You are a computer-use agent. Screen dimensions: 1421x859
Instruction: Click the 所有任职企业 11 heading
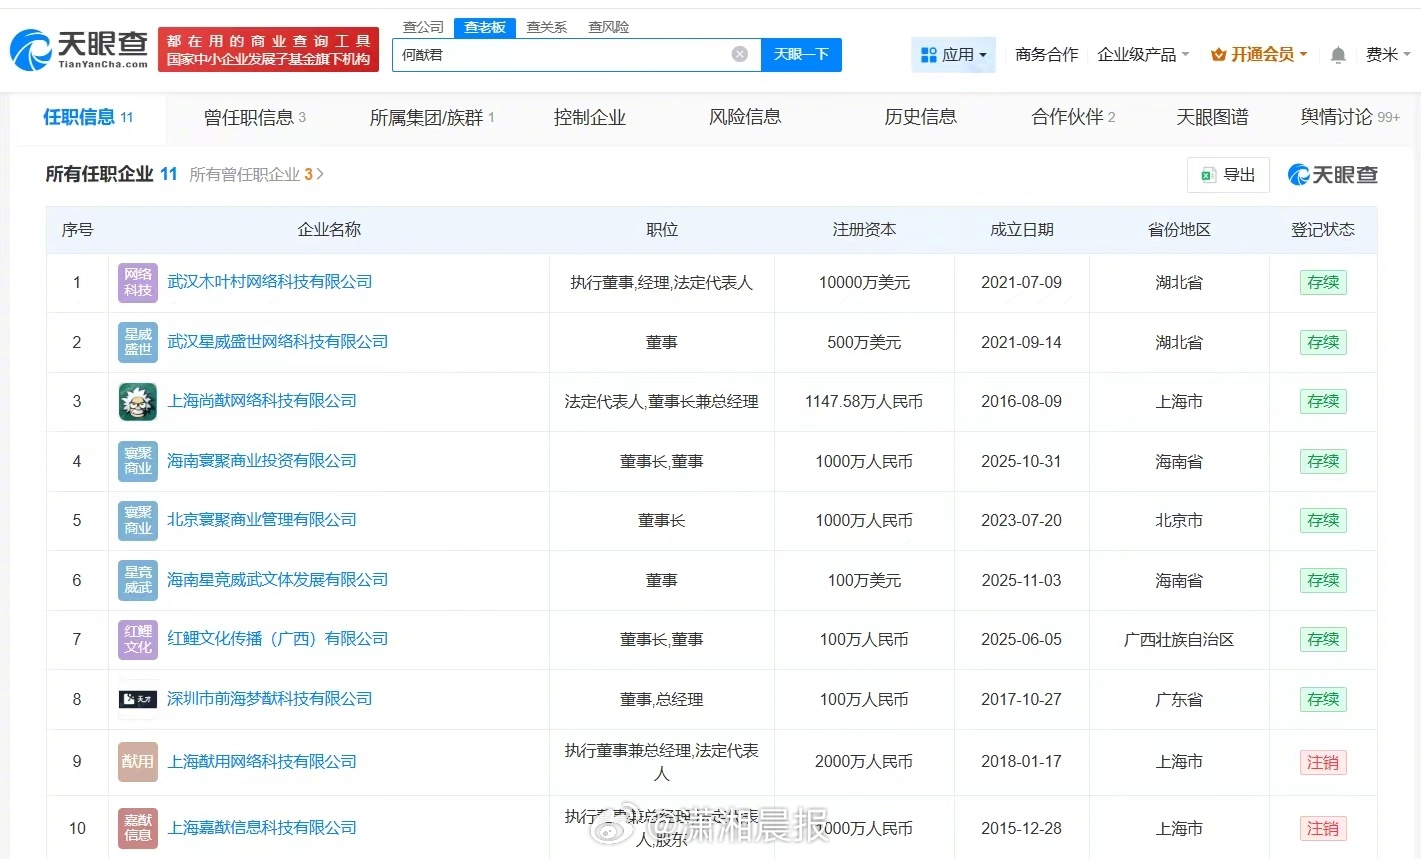pos(111,174)
